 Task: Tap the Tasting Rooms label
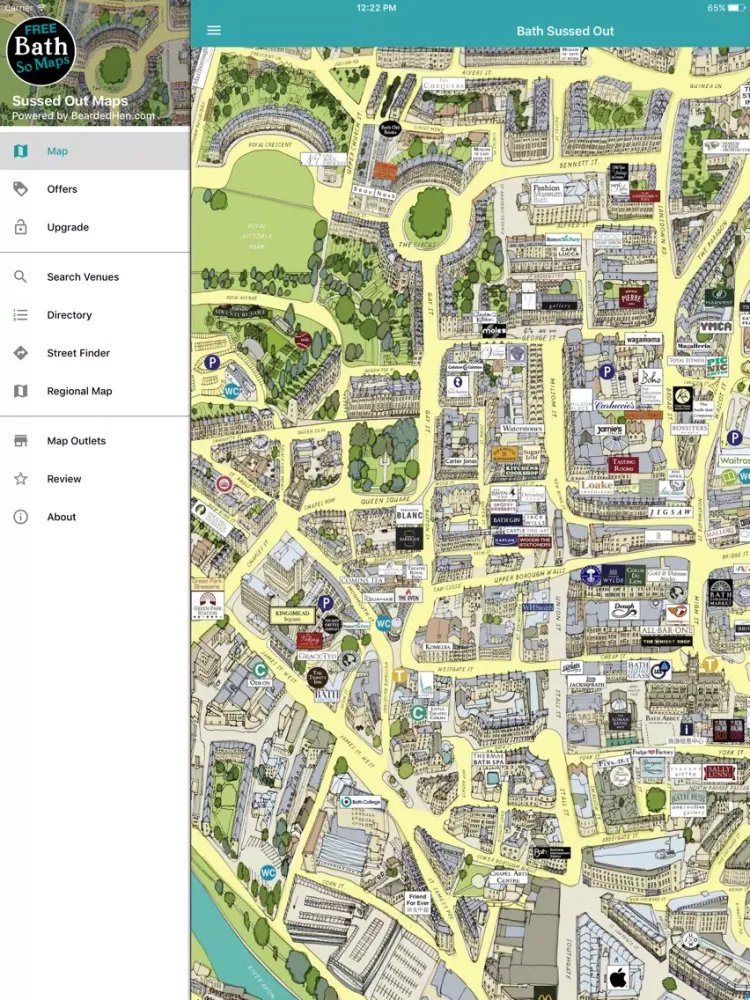(623, 465)
